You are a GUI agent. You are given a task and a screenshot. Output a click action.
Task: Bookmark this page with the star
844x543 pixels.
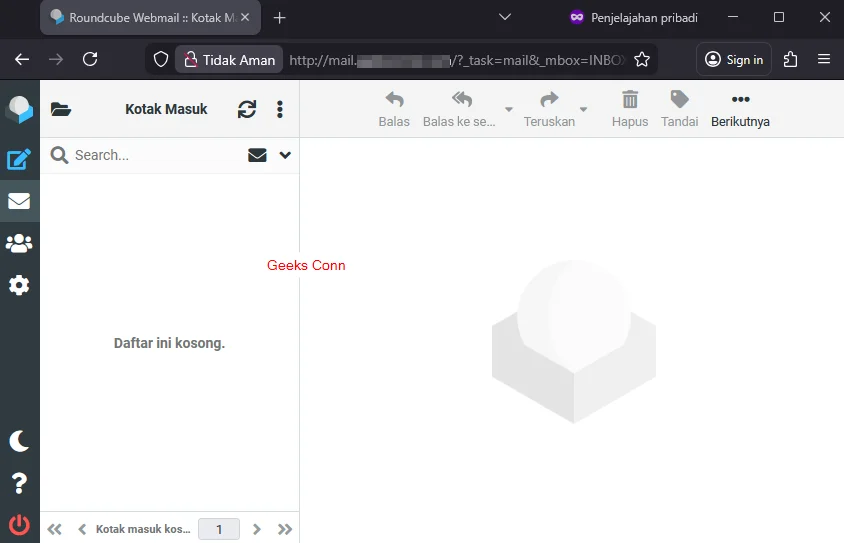pyautogui.click(x=642, y=59)
